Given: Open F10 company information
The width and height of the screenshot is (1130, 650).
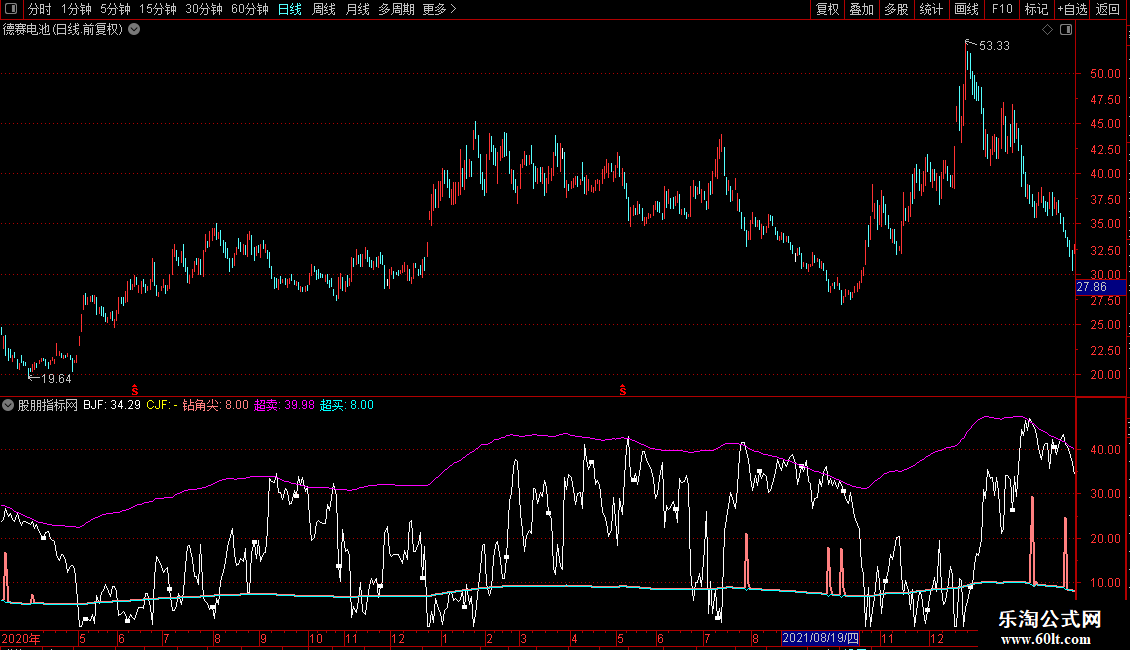Looking at the screenshot, I should pos(1002,9).
